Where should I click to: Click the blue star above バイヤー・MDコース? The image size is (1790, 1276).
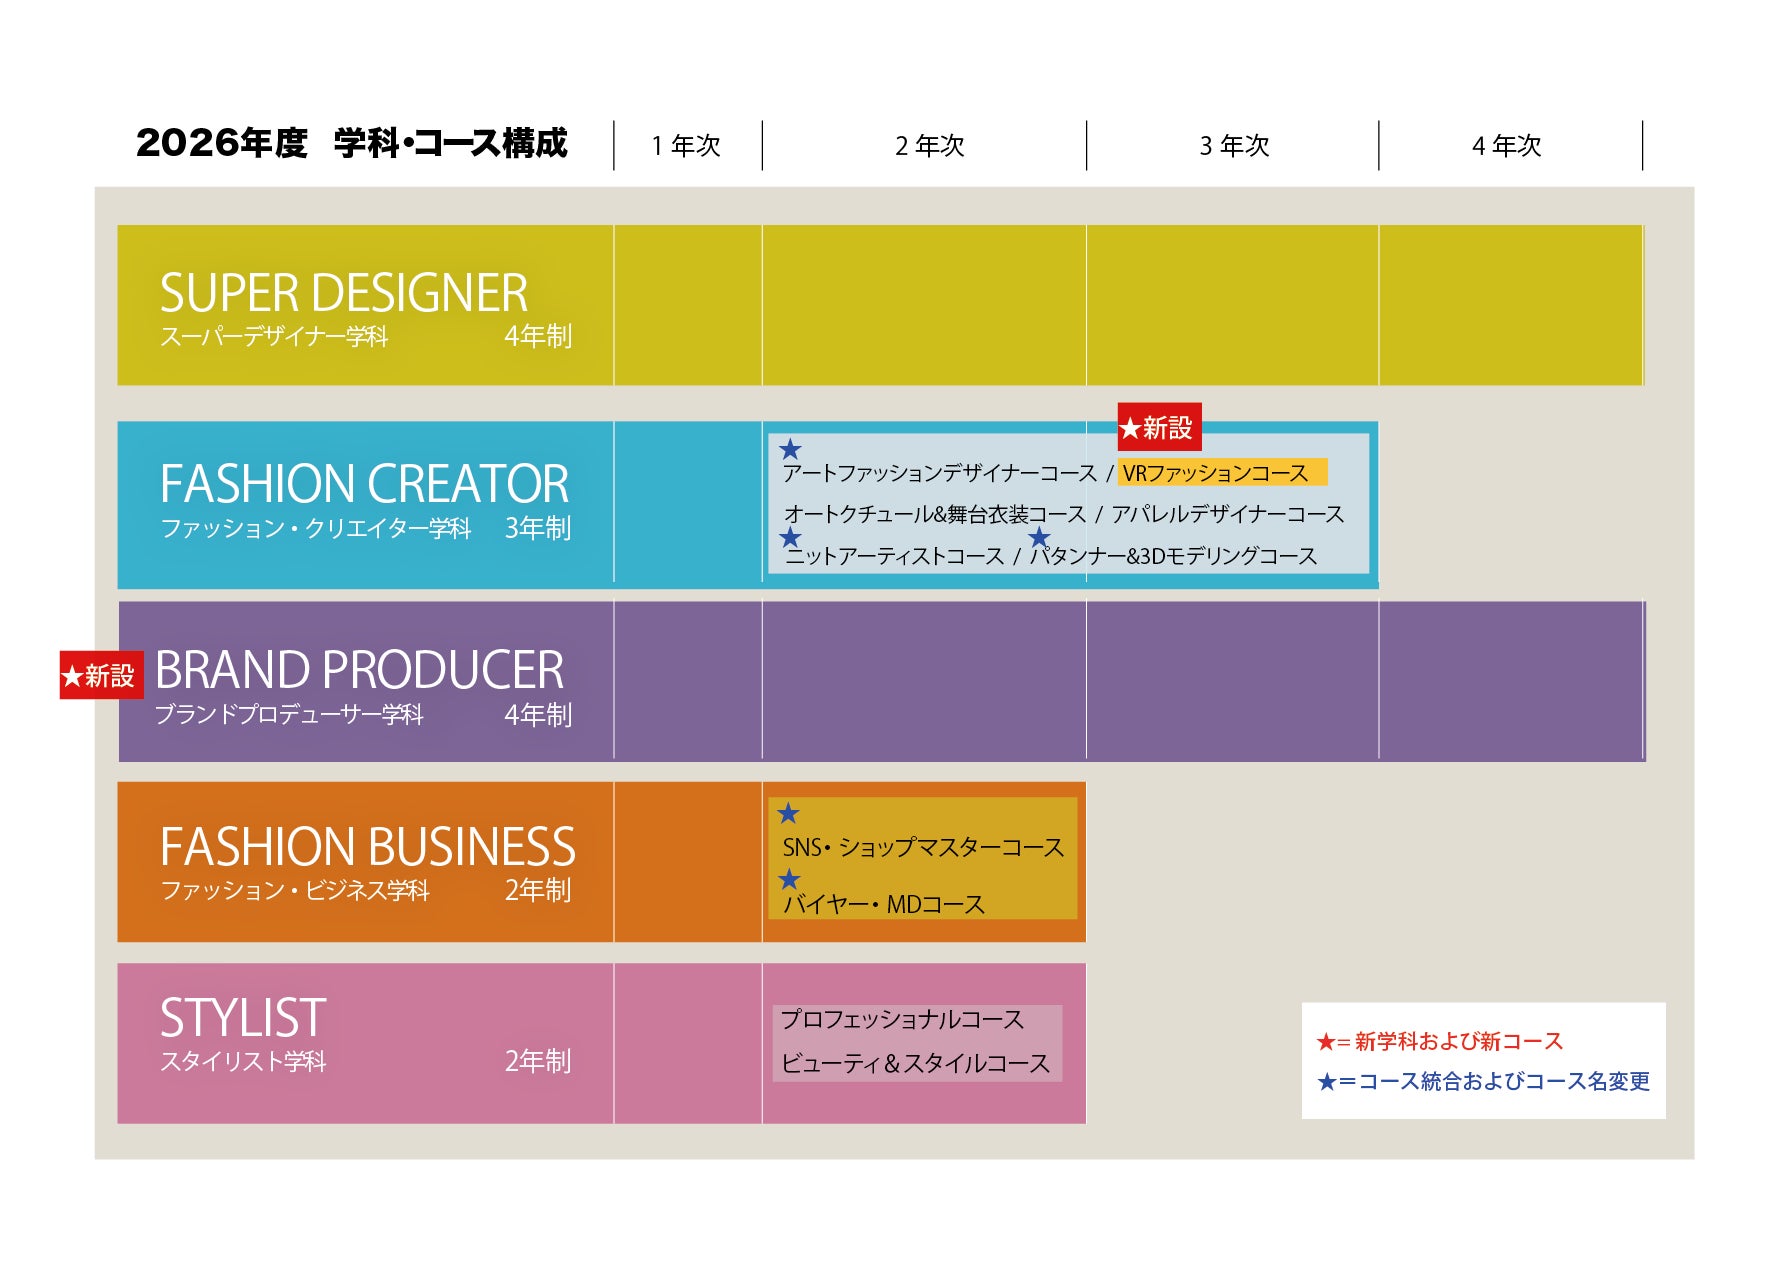[789, 879]
